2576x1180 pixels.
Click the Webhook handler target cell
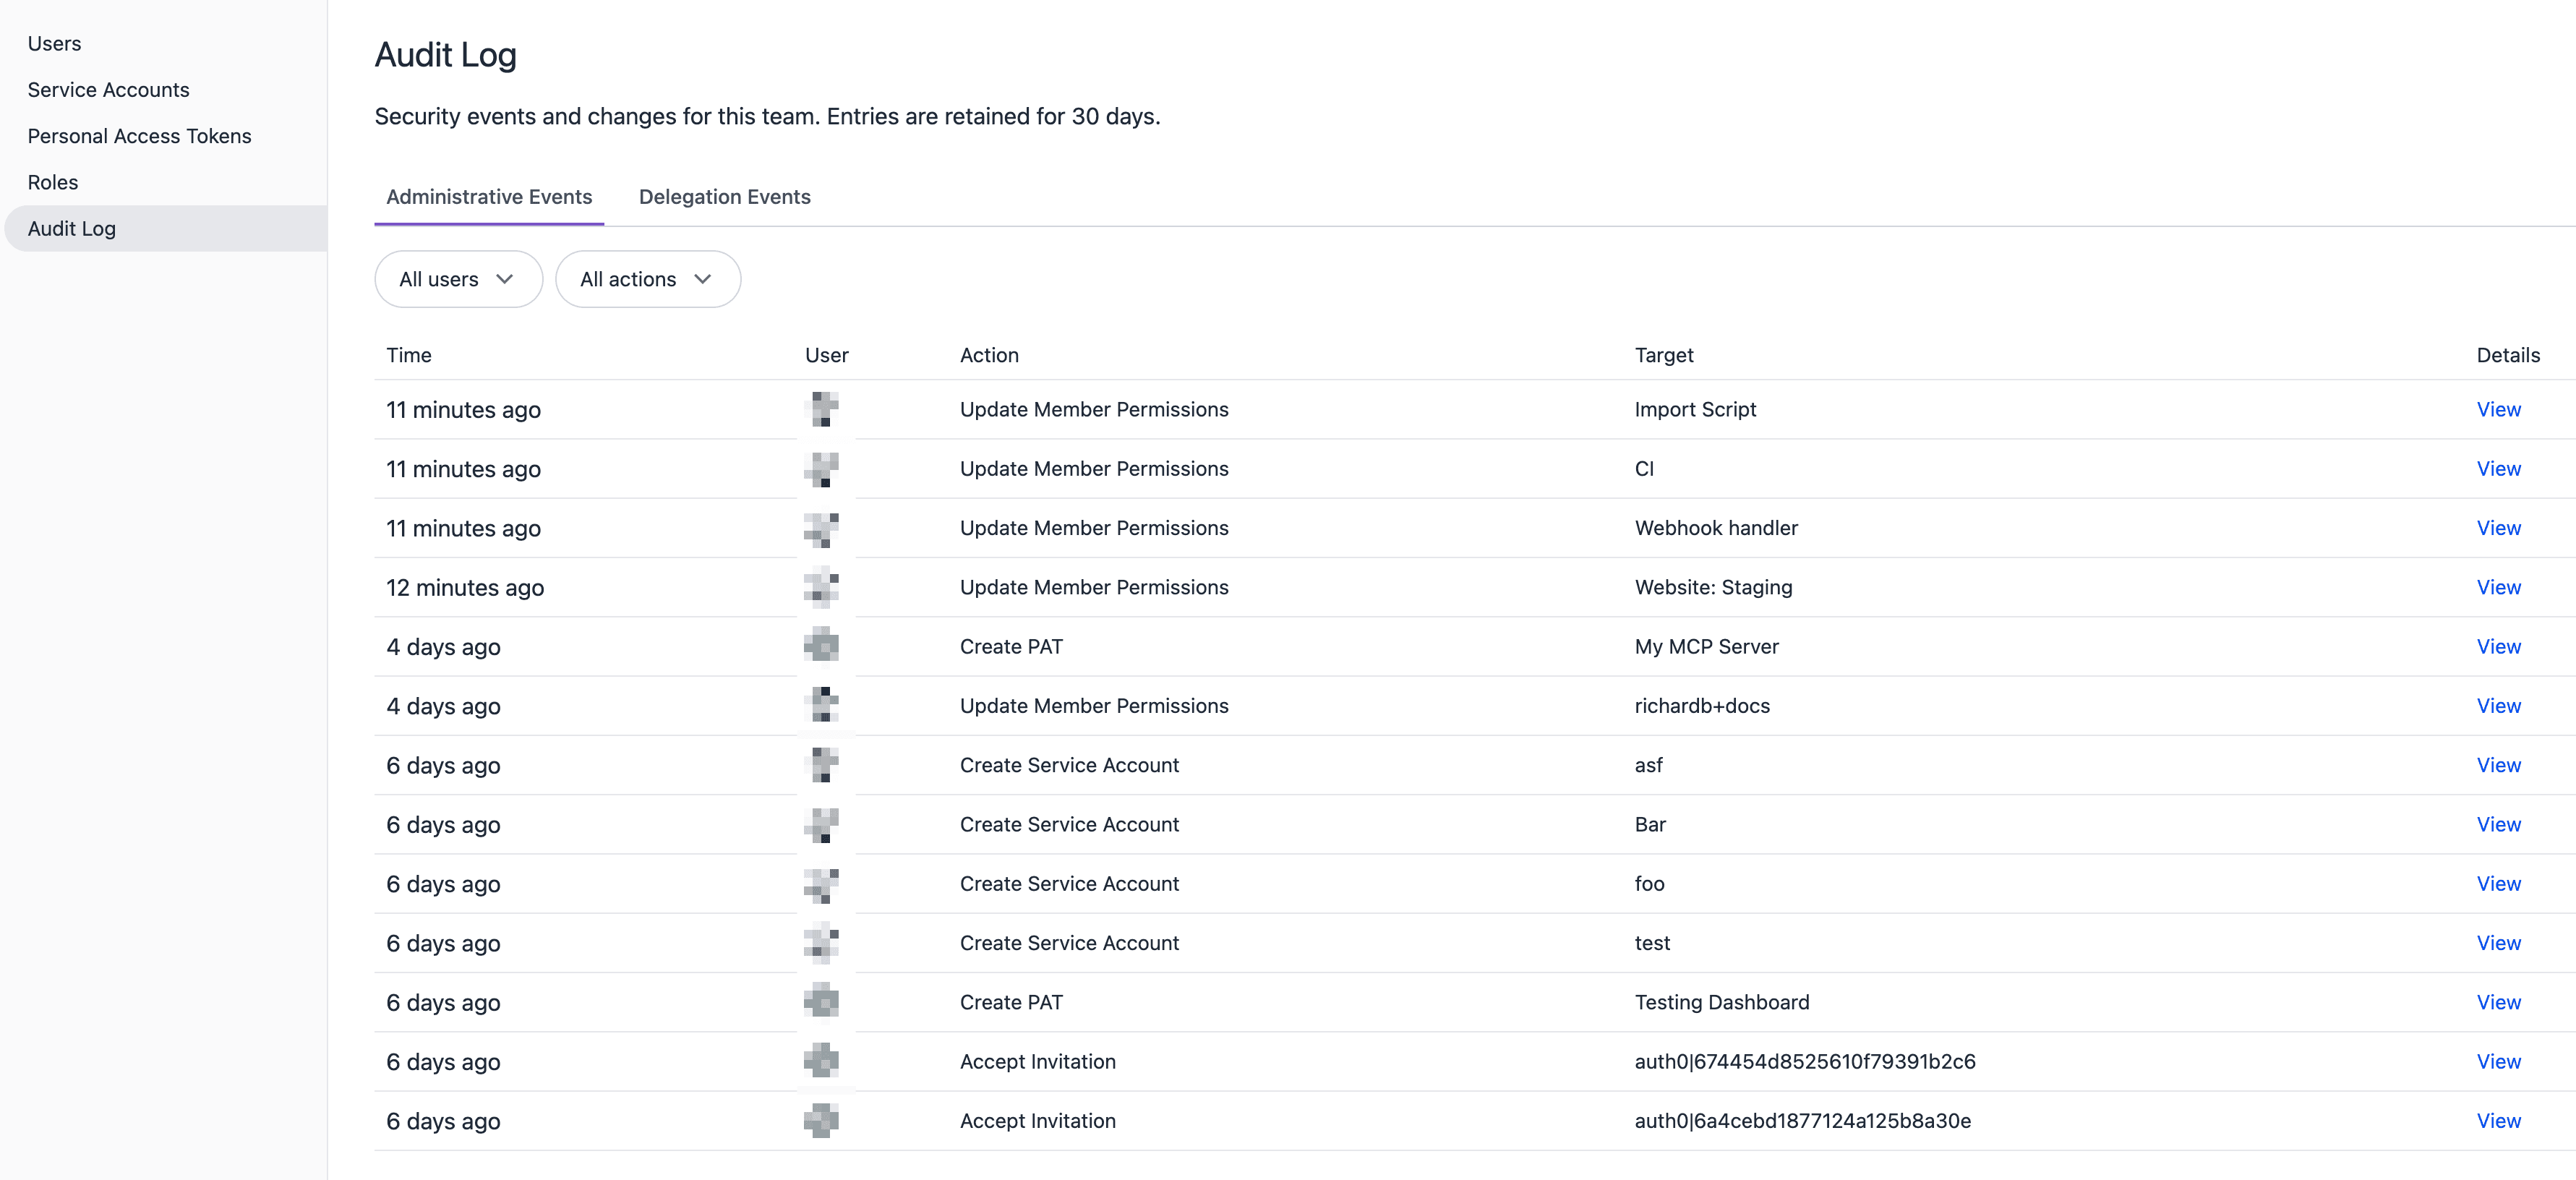1716,528
